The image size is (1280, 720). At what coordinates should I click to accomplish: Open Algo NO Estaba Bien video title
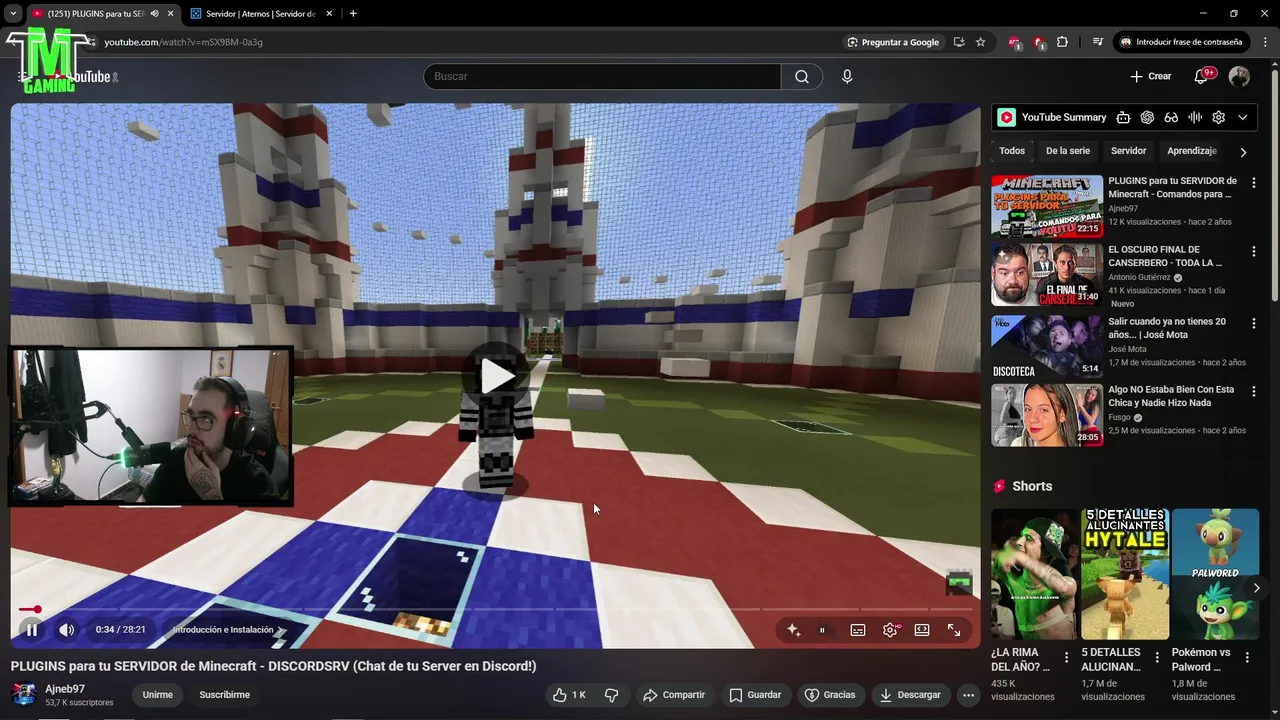point(1171,396)
